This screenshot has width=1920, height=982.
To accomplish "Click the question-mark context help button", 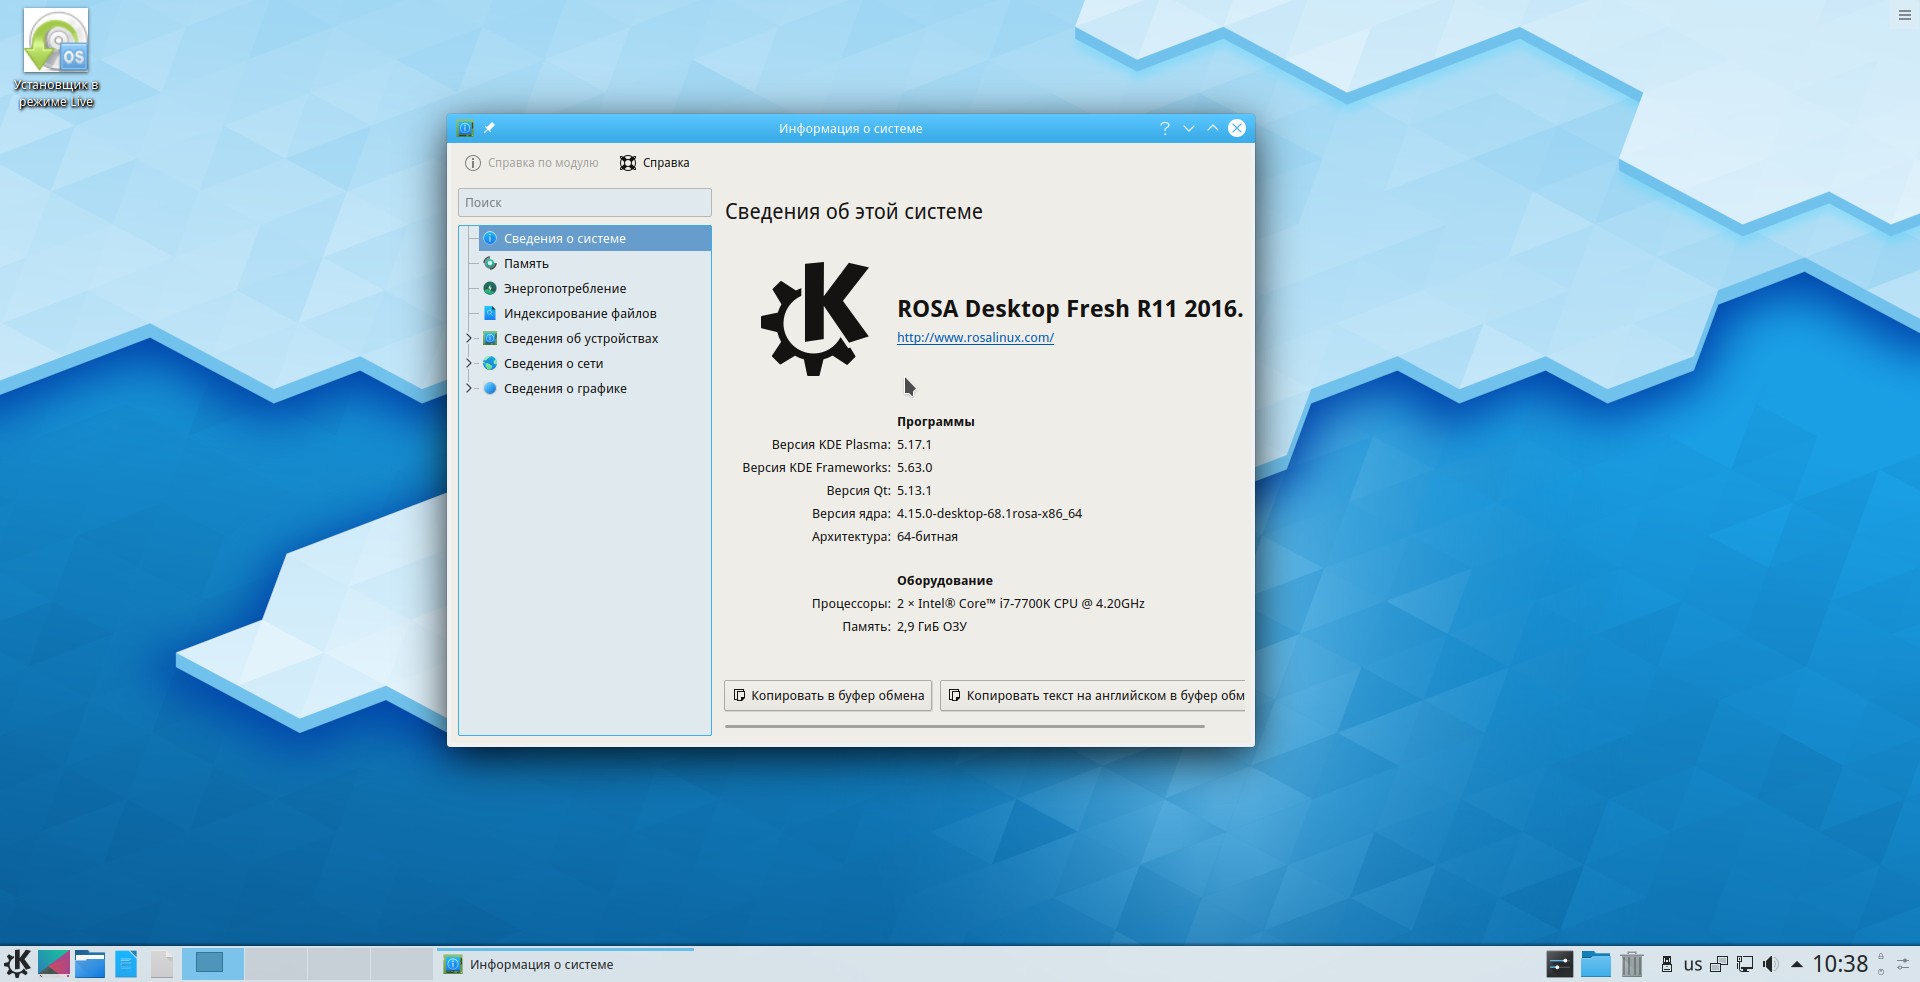I will (1165, 128).
